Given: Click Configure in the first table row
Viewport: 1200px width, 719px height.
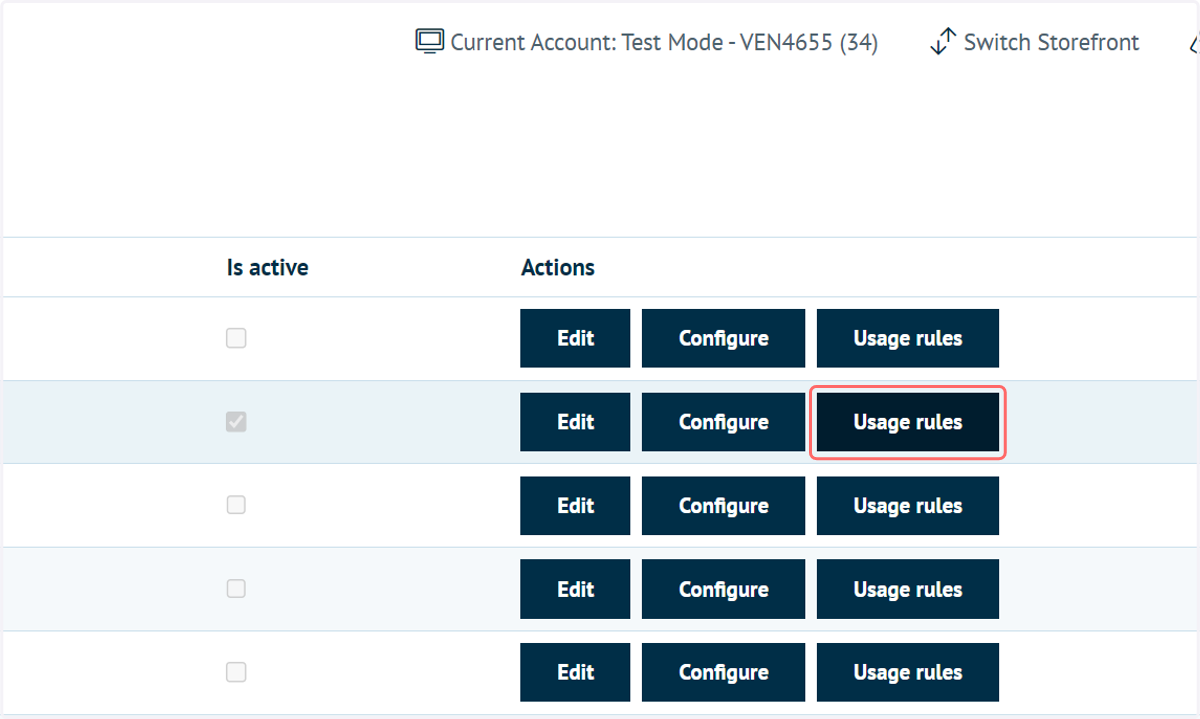Looking at the screenshot, I should pos(723,338).
